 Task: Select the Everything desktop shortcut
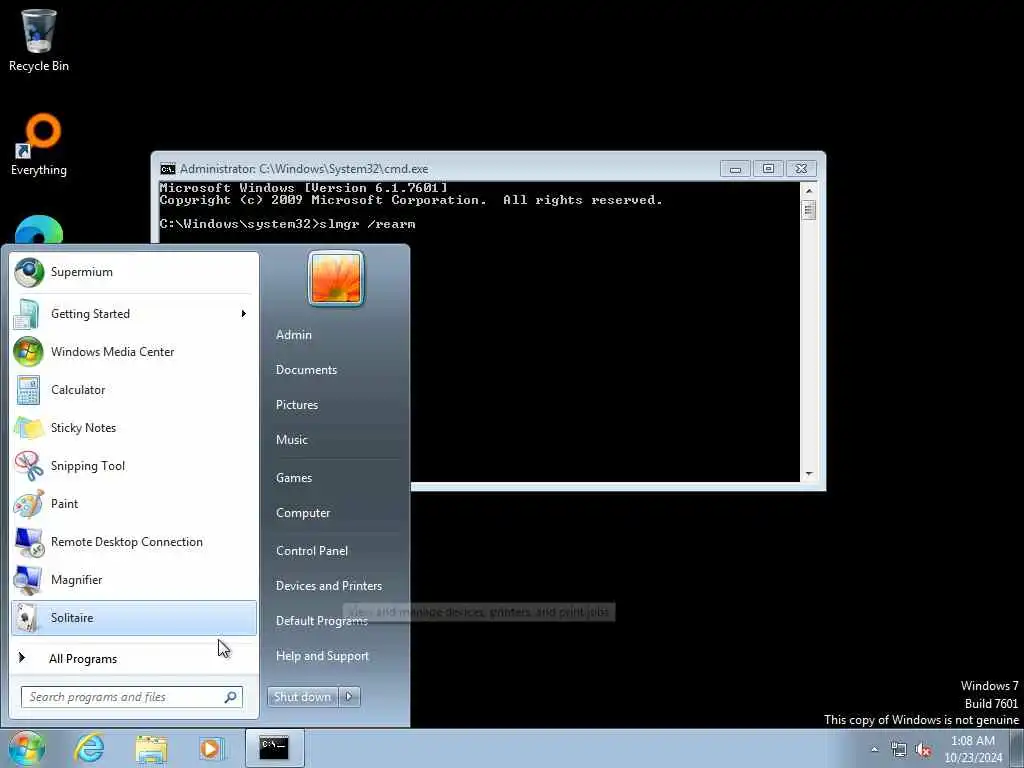point(39,145)
